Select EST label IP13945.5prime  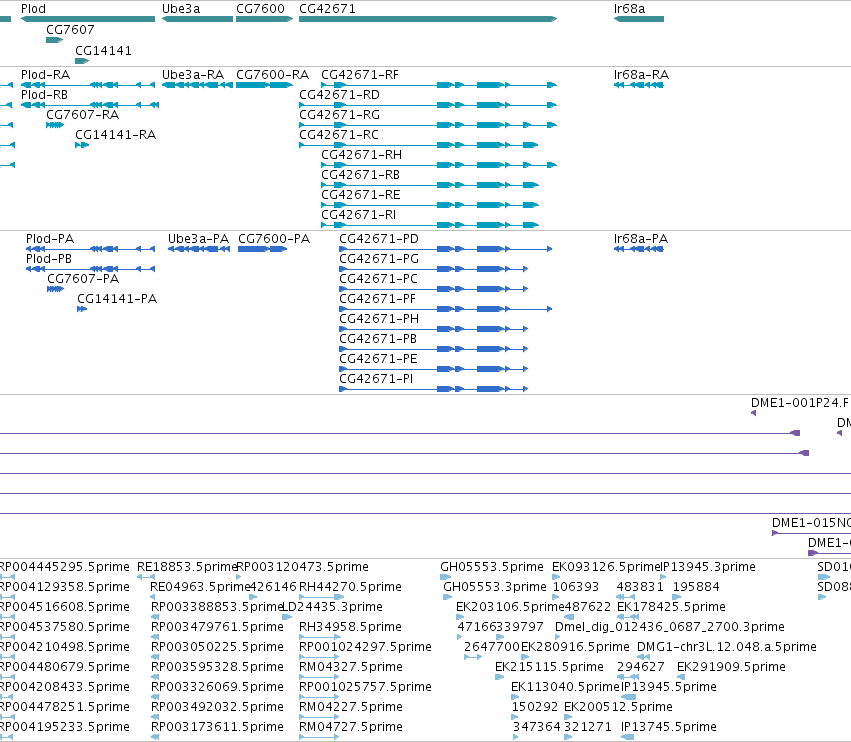669,687
